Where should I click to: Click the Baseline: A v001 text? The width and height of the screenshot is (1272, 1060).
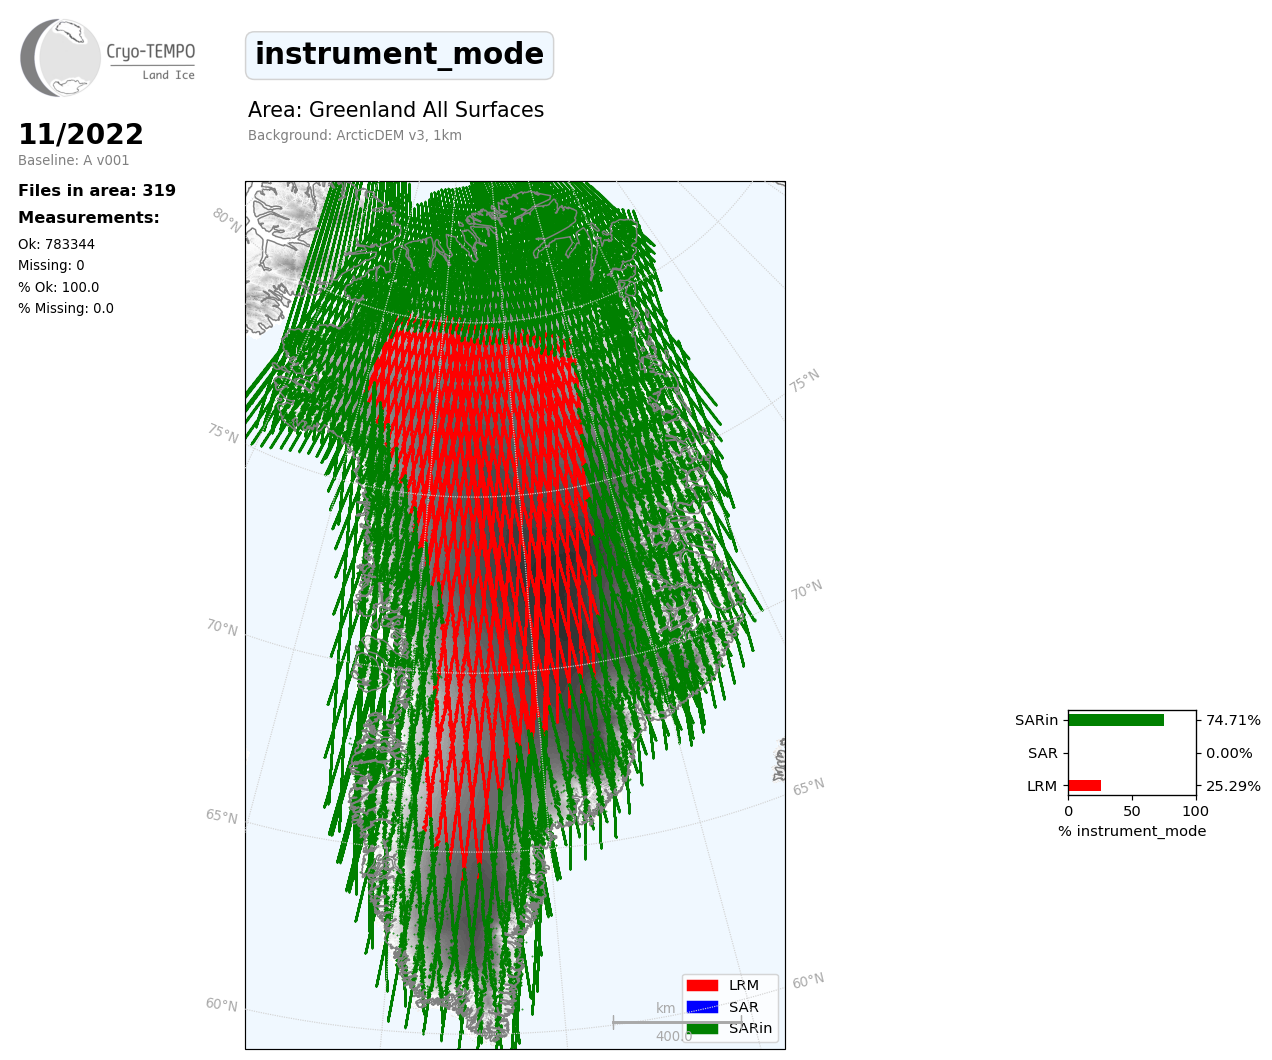74,160
